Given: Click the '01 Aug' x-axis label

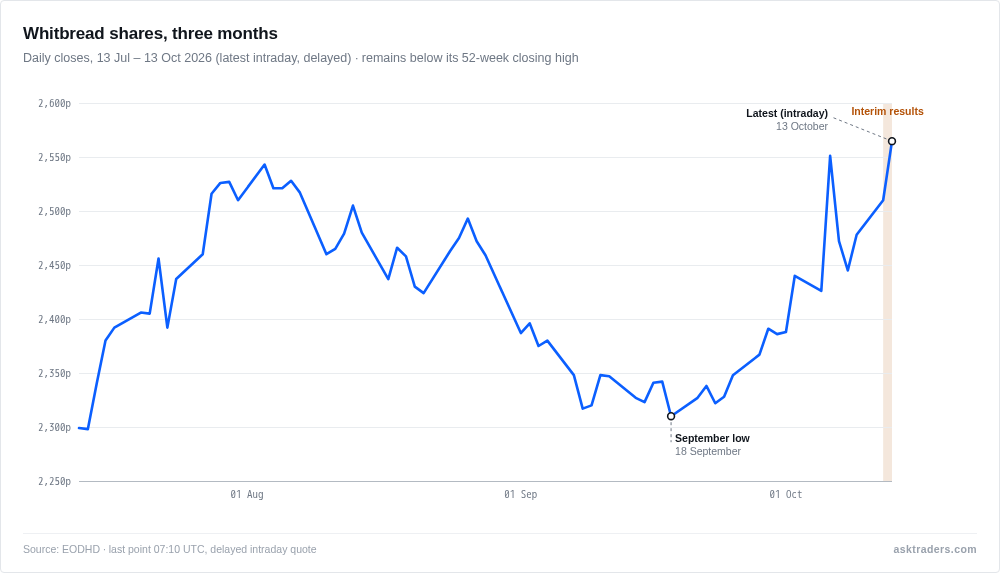Looking at the screenshot, I should pyautogui.click(x=247, y=494).
